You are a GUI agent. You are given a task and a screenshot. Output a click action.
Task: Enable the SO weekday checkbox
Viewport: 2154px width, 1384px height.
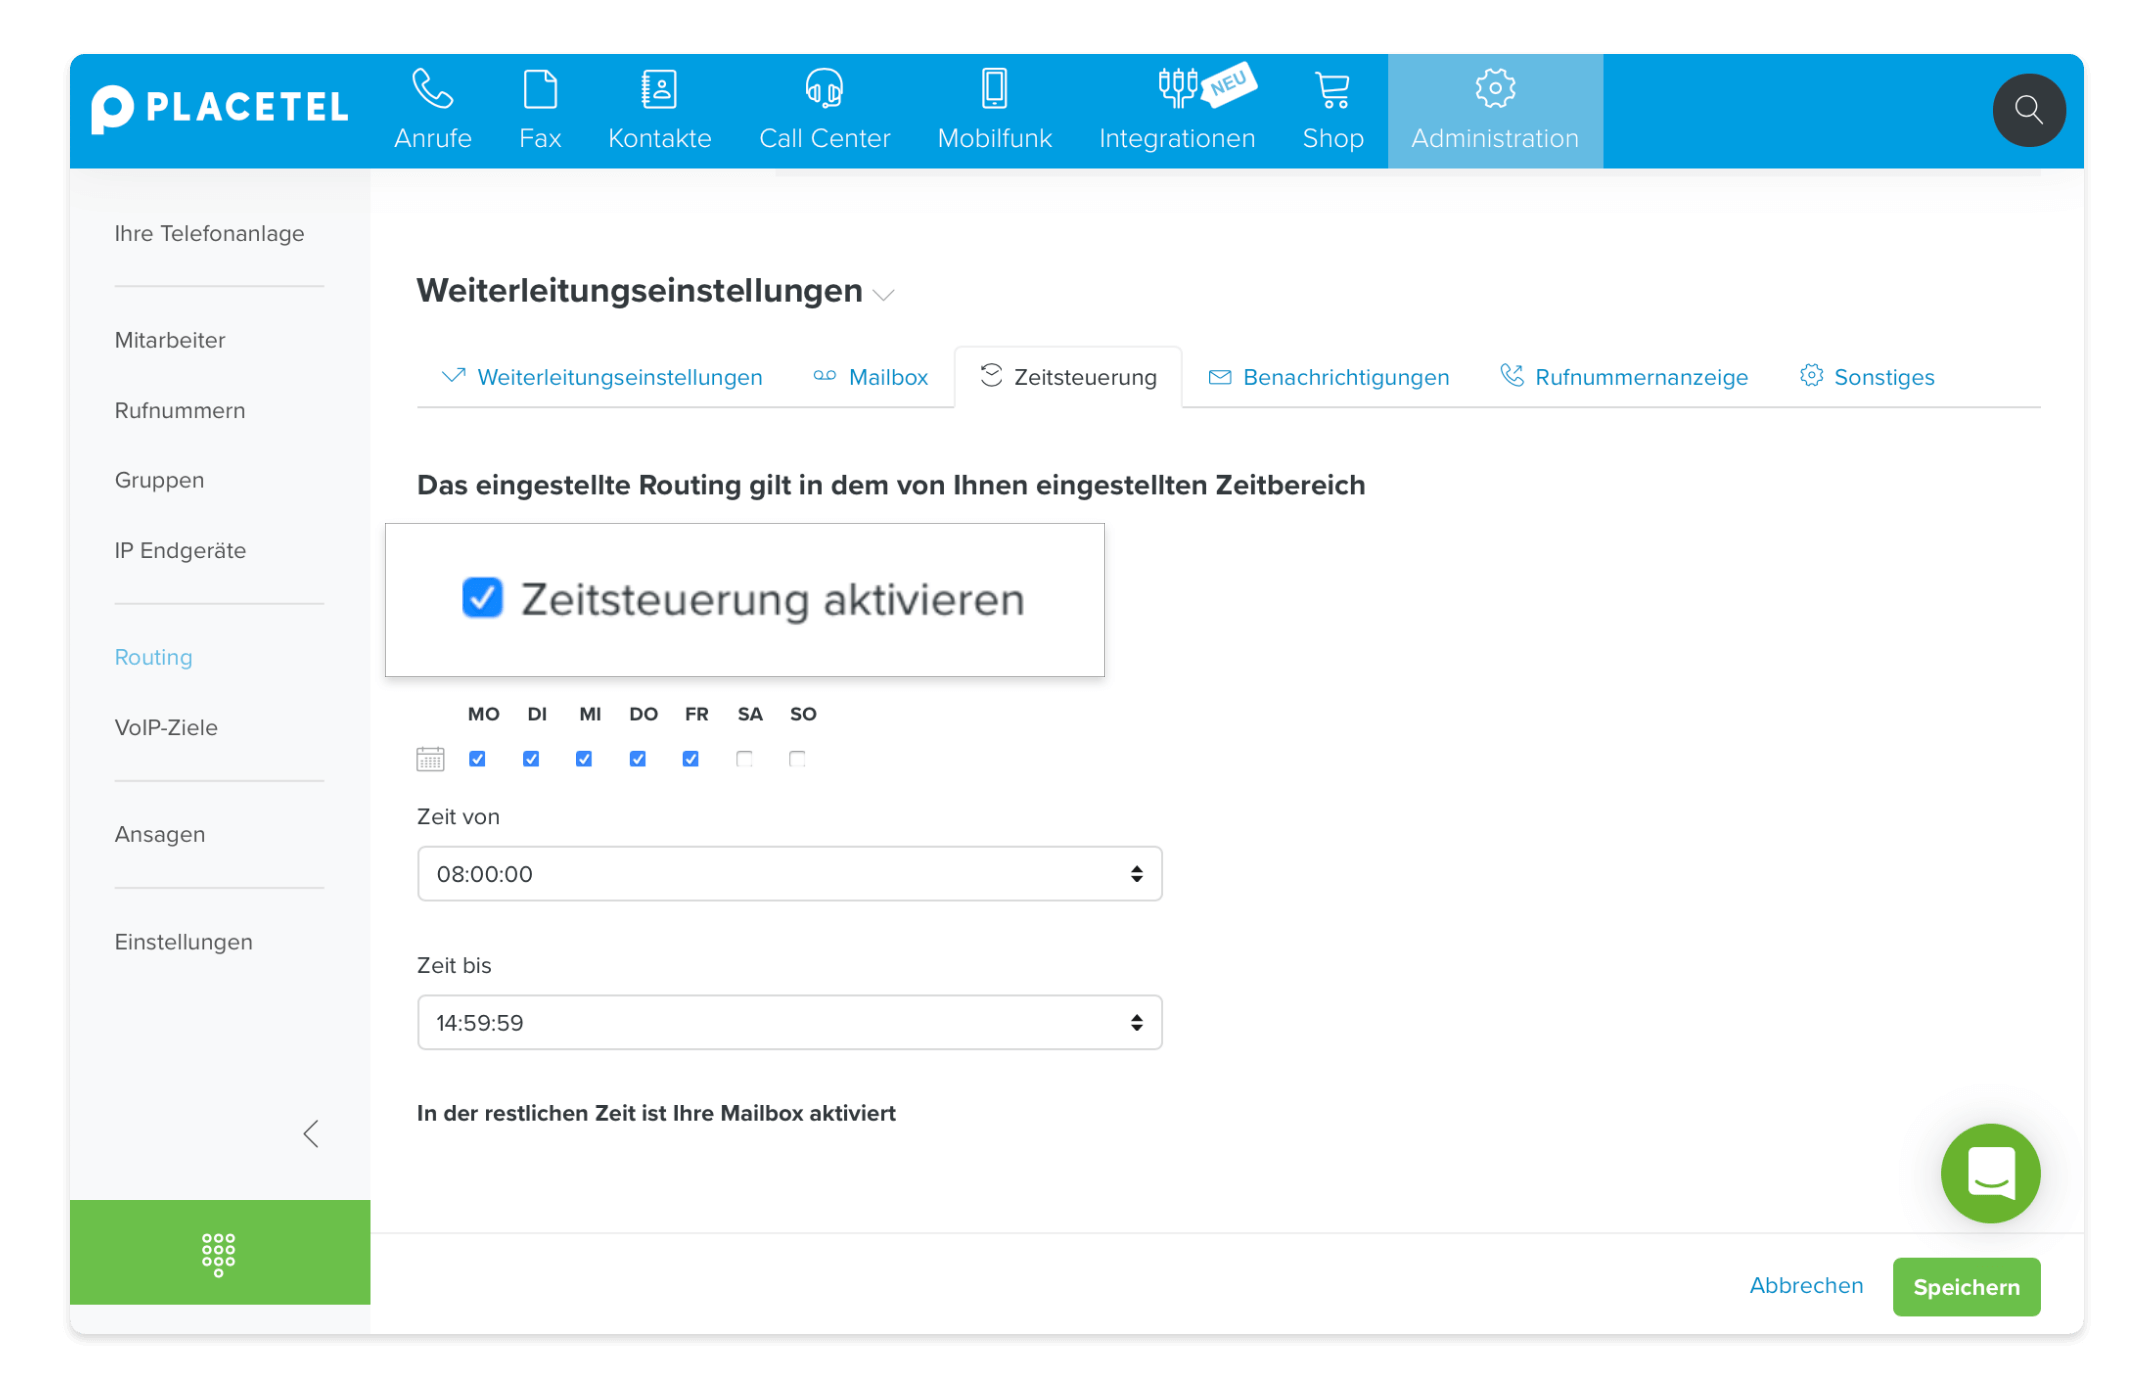(797, 759)
